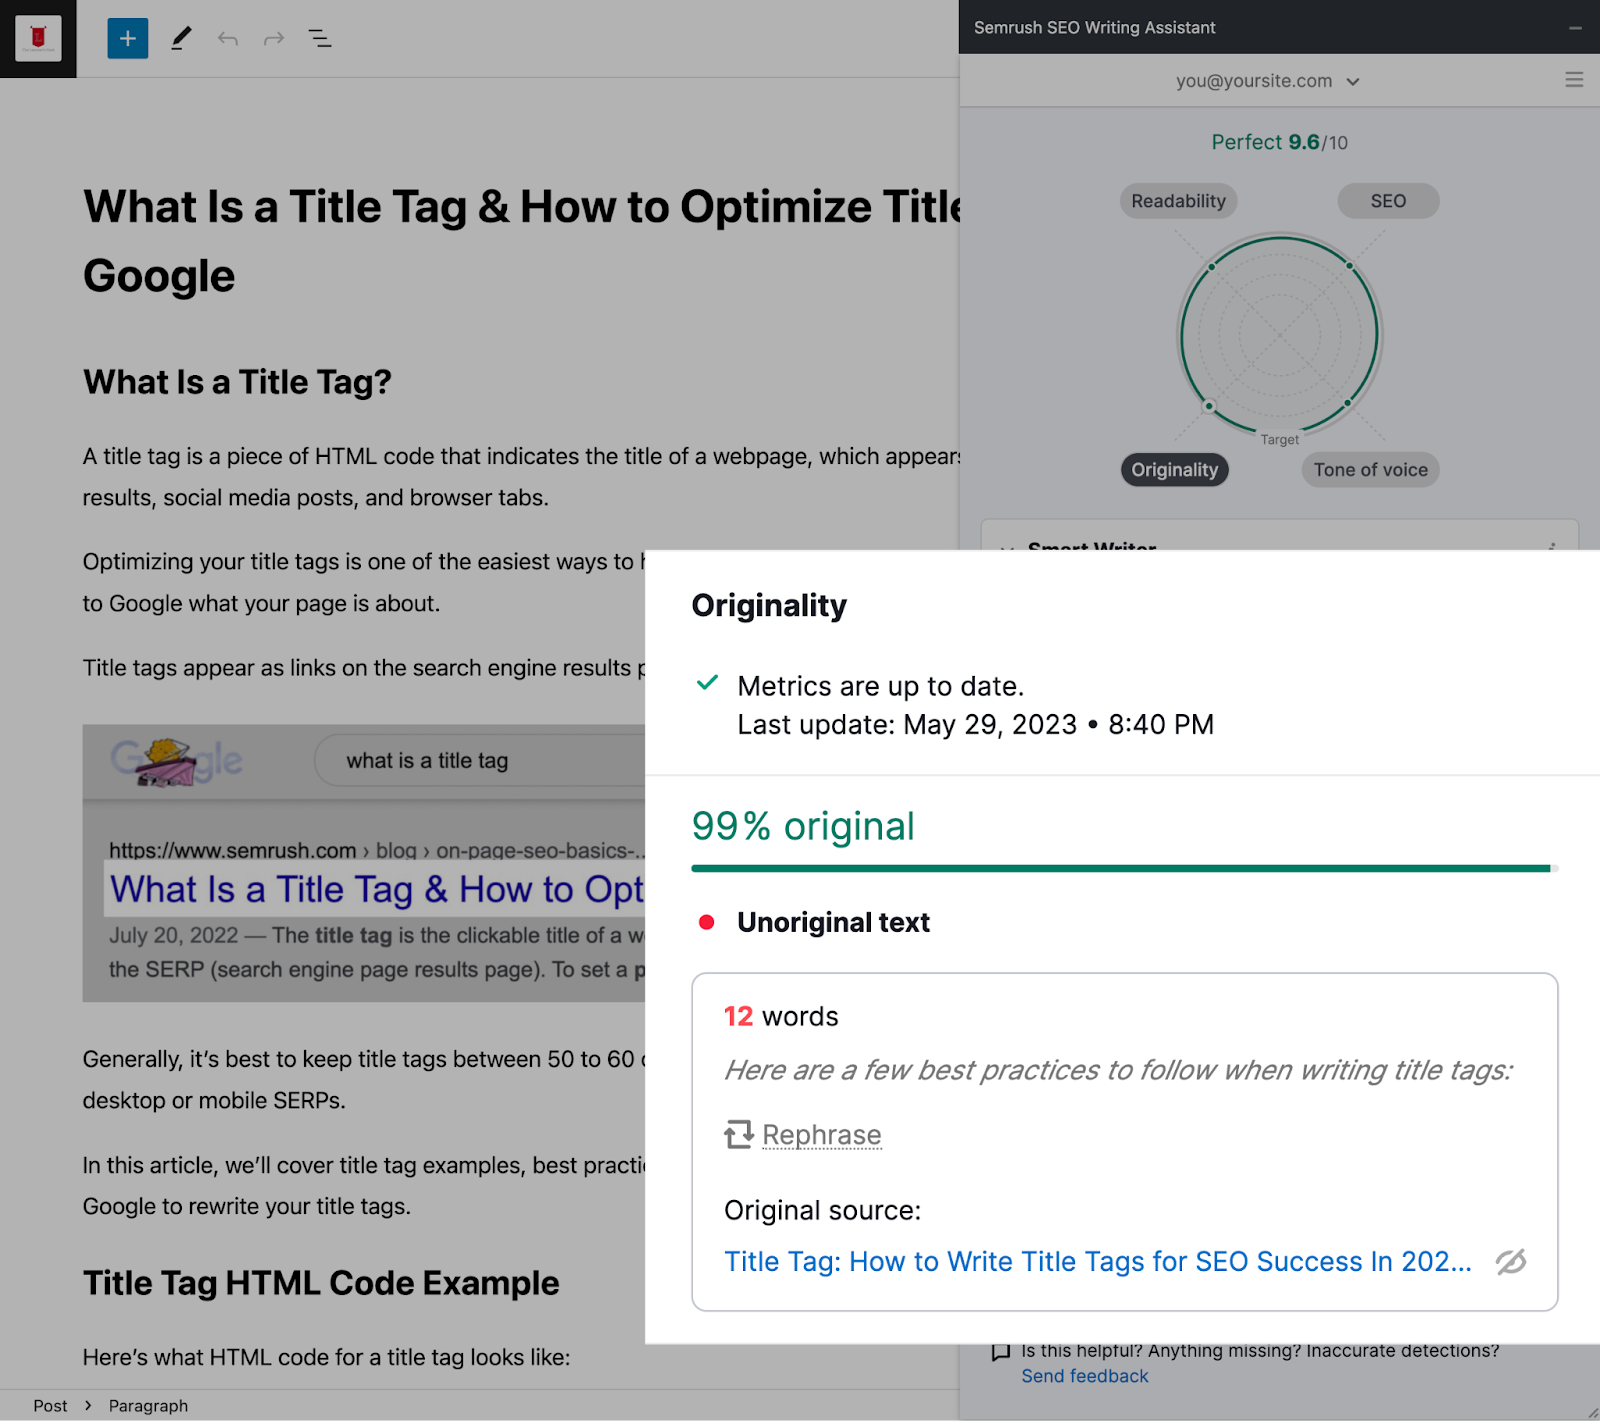Click Post in the bottom breadcrumb

pyautogui.click(x=51, y=1405)
